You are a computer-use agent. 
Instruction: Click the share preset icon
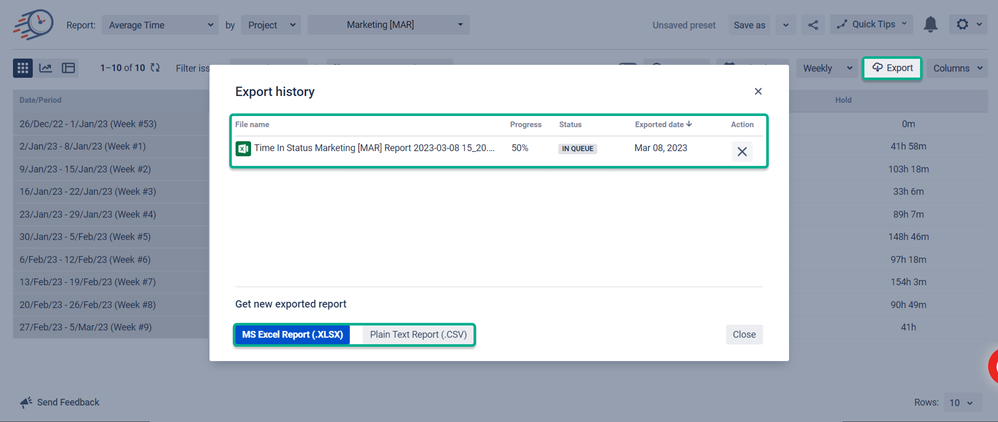click(x=813, y=25)
